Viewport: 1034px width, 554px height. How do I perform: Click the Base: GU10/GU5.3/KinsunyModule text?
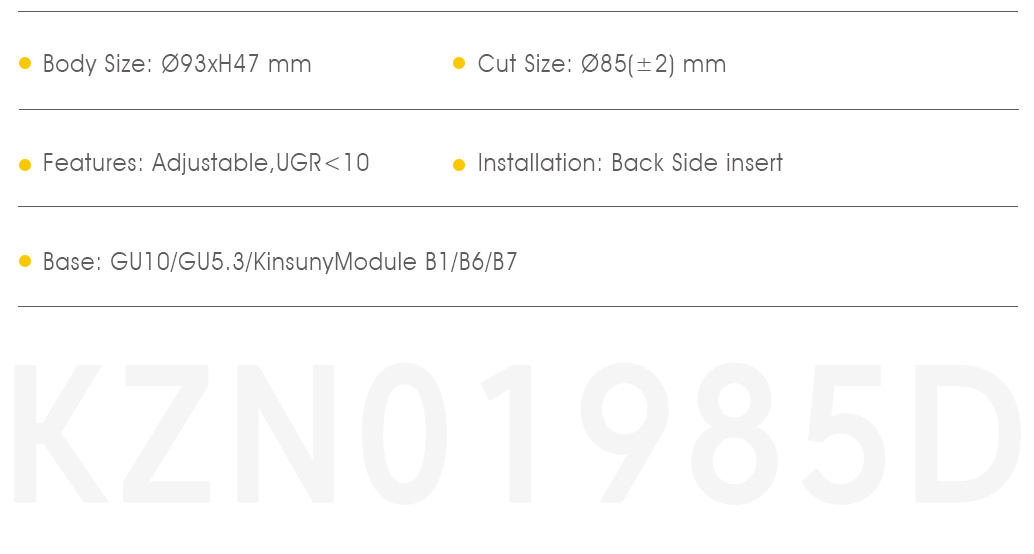pos(229,262)
